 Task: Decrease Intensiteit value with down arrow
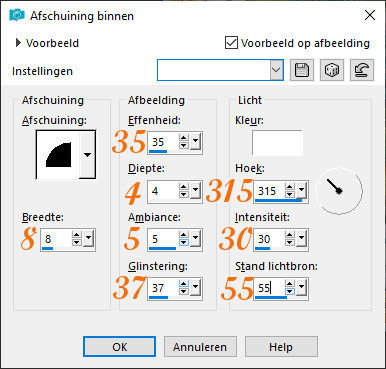tap(290, 243)
